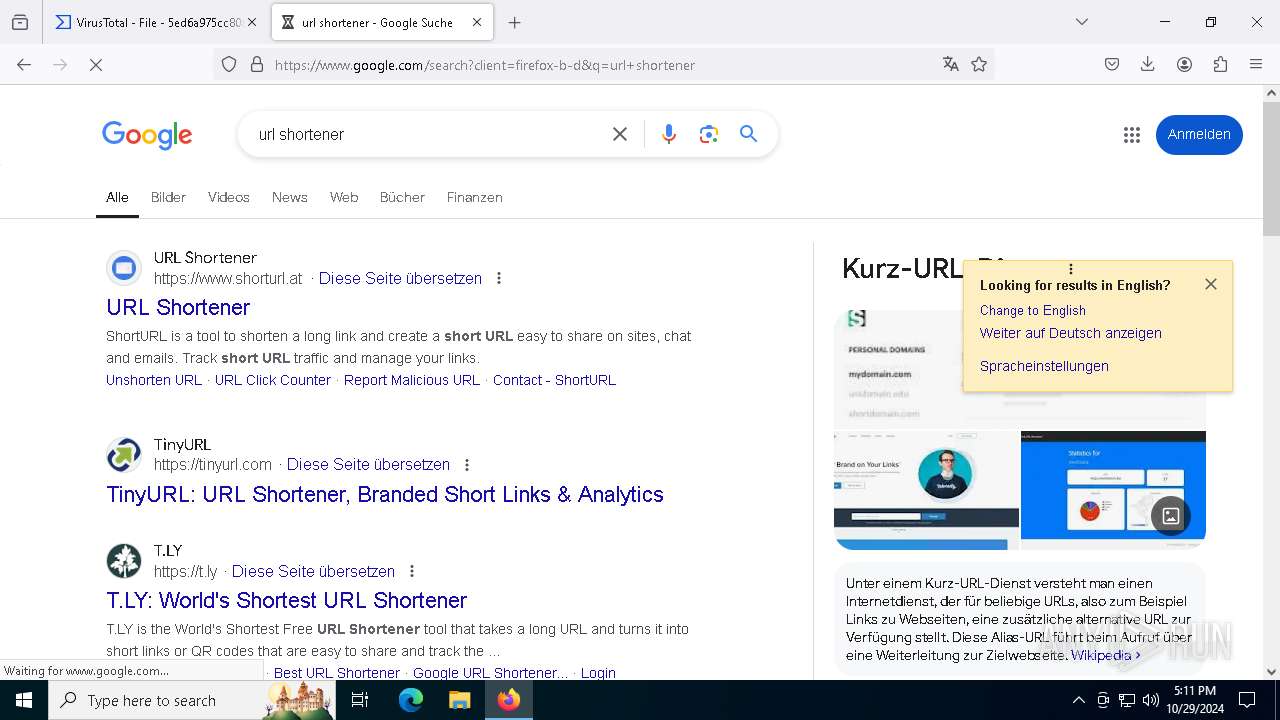Open Spracheinstellungen link
The image size is (1280, 720).
[1044, 366]
